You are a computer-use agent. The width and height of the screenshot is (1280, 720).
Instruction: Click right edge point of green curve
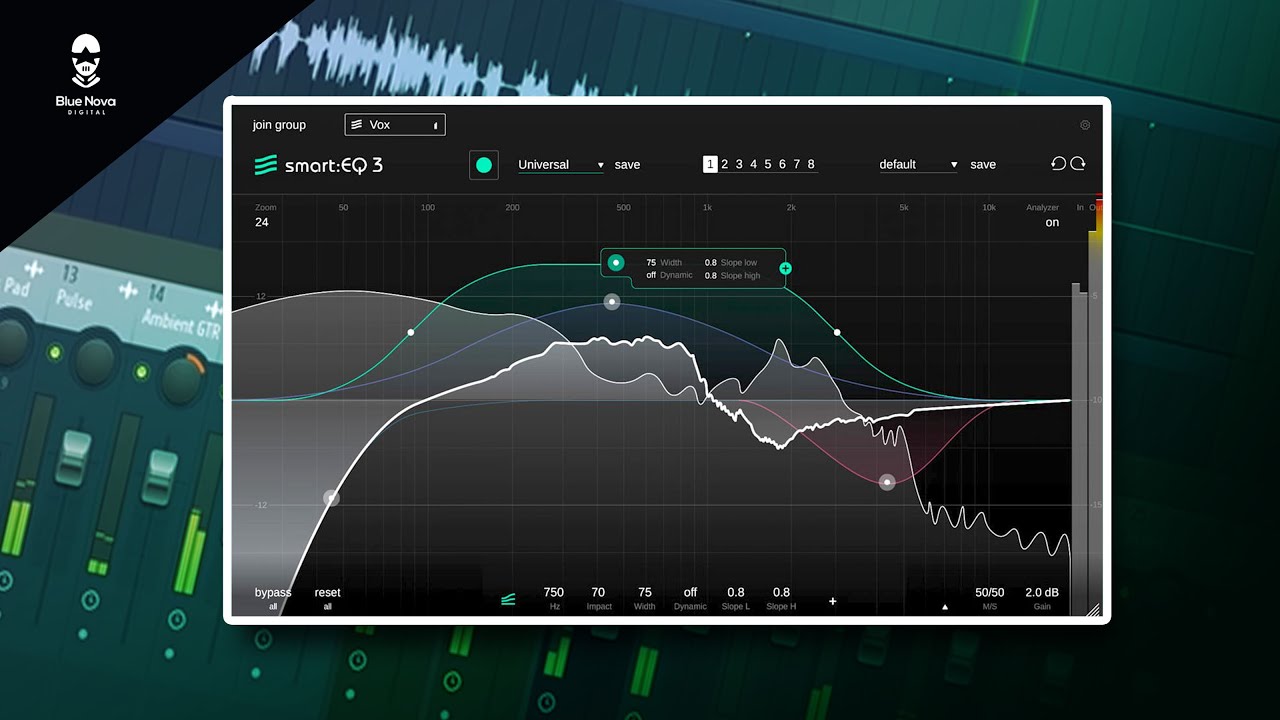837,332
